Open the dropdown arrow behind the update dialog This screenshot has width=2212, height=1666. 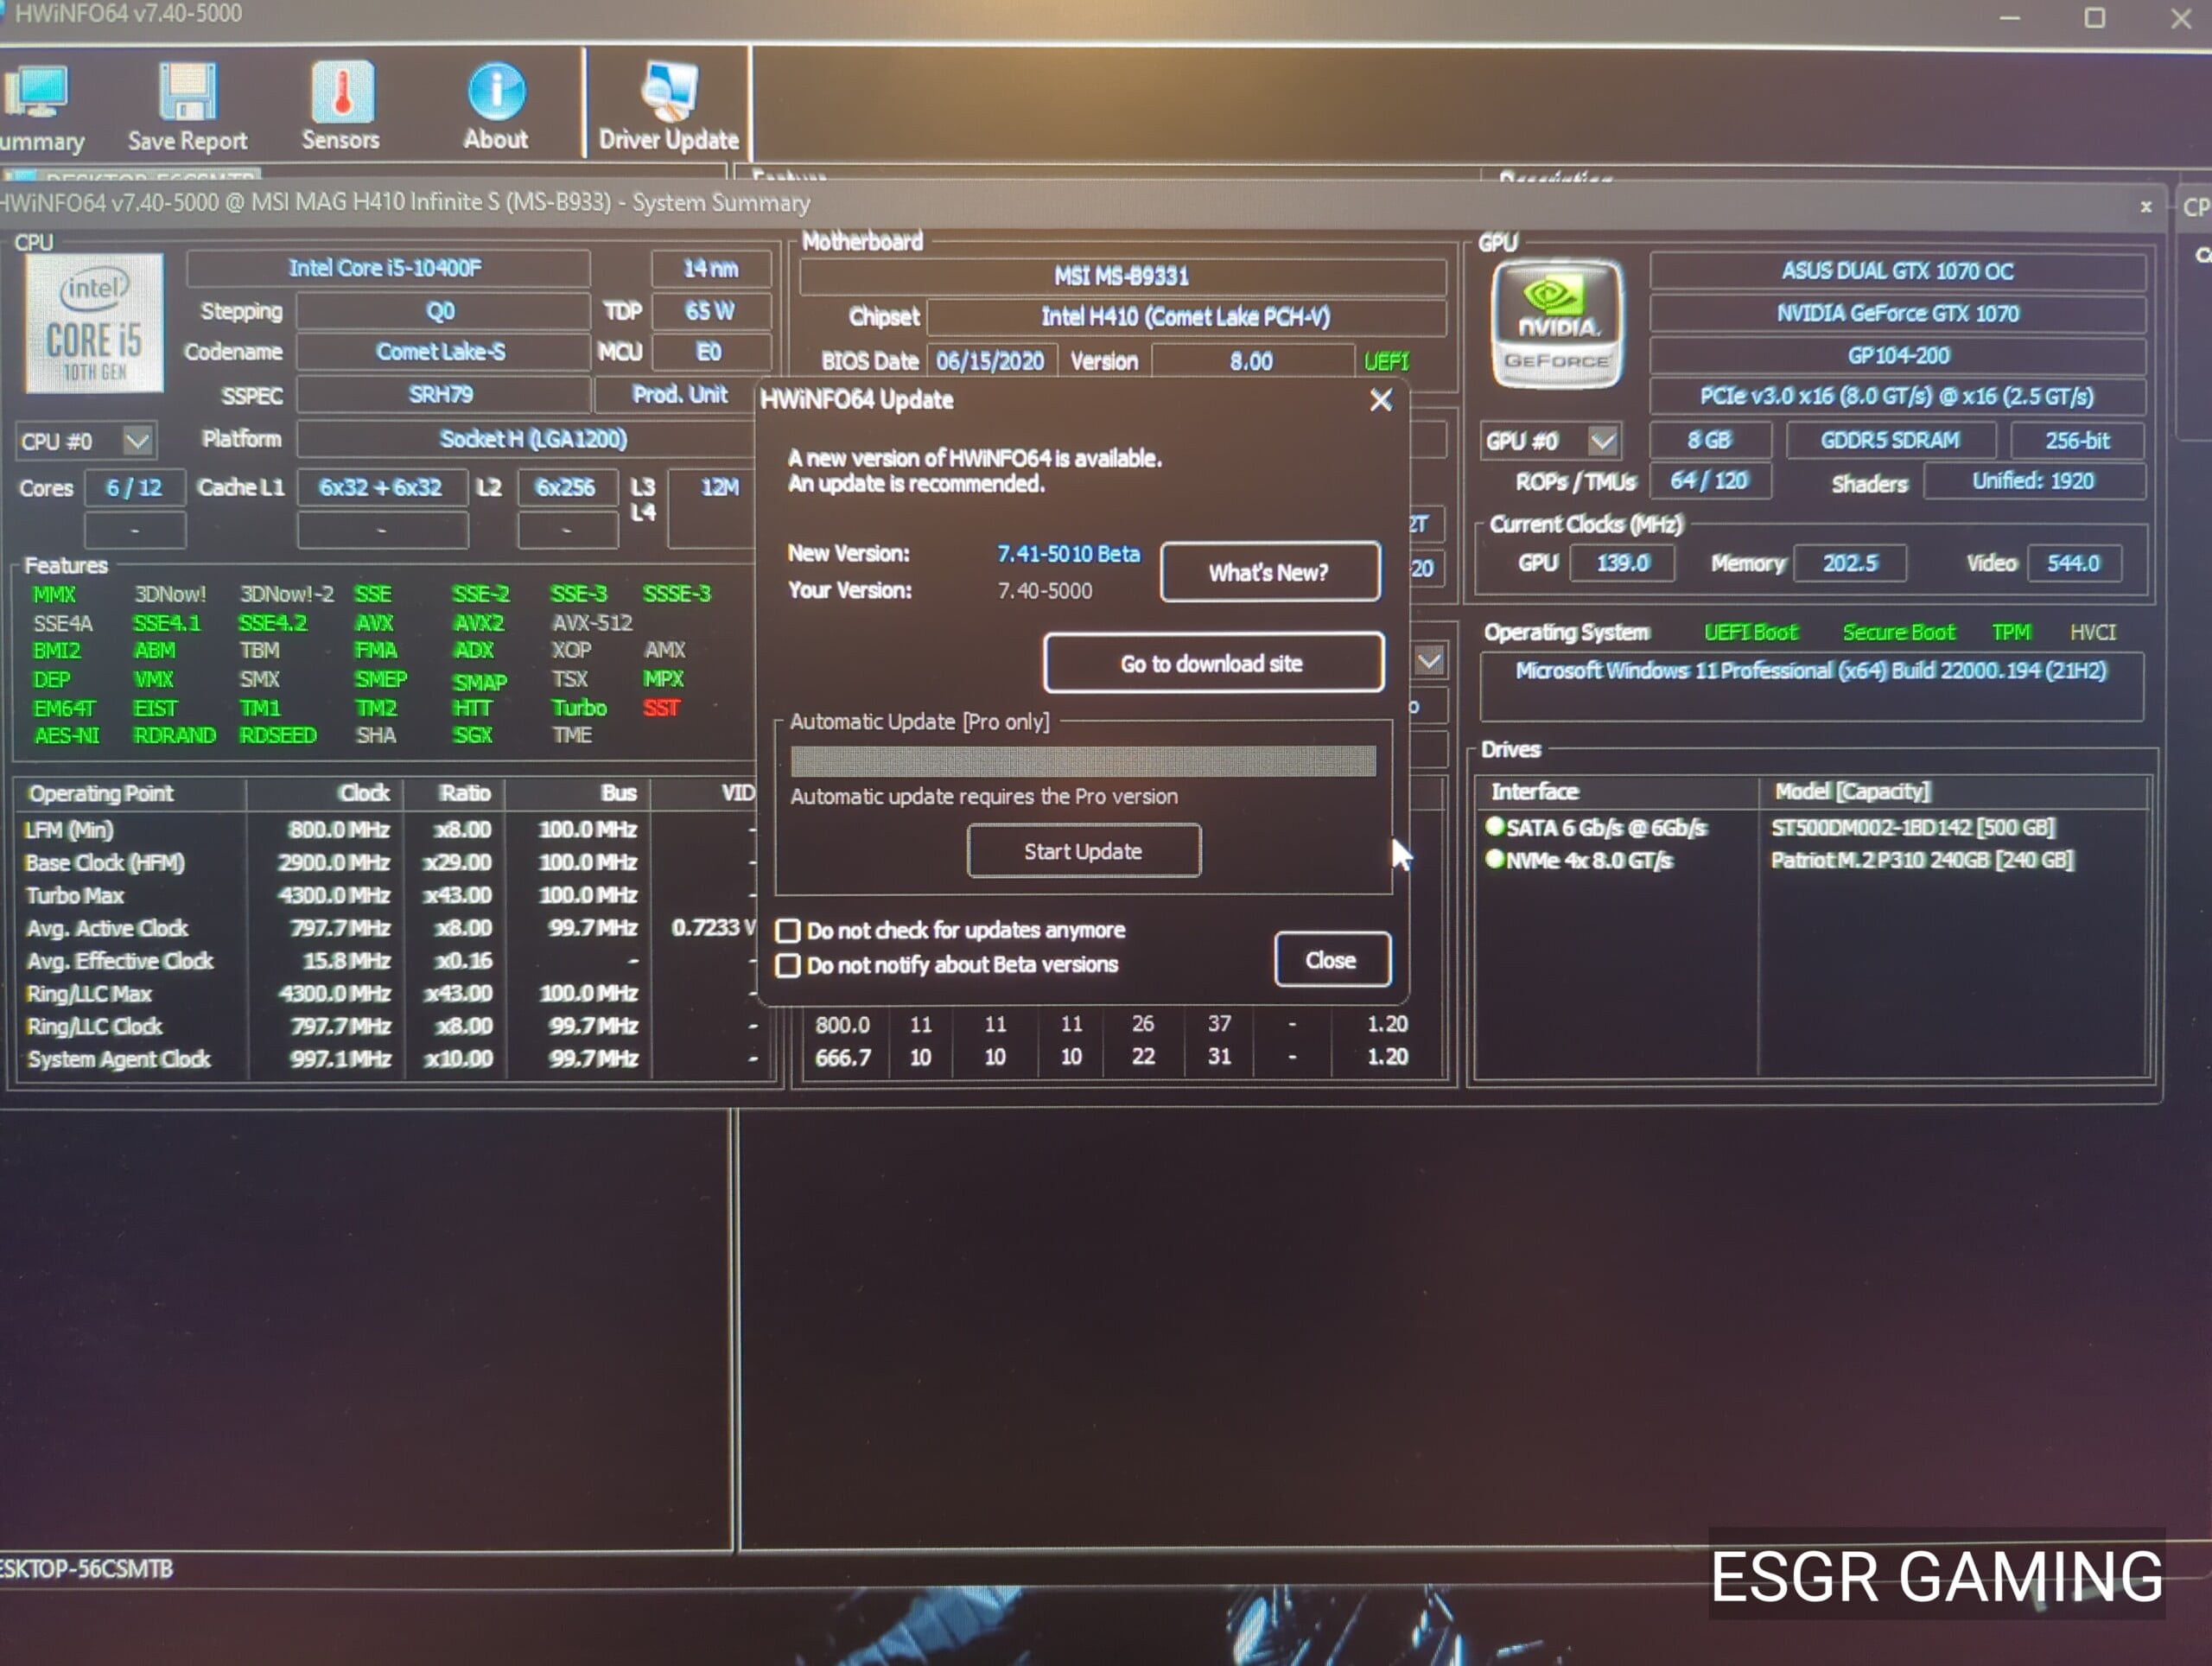click(x=1429, y=661)
